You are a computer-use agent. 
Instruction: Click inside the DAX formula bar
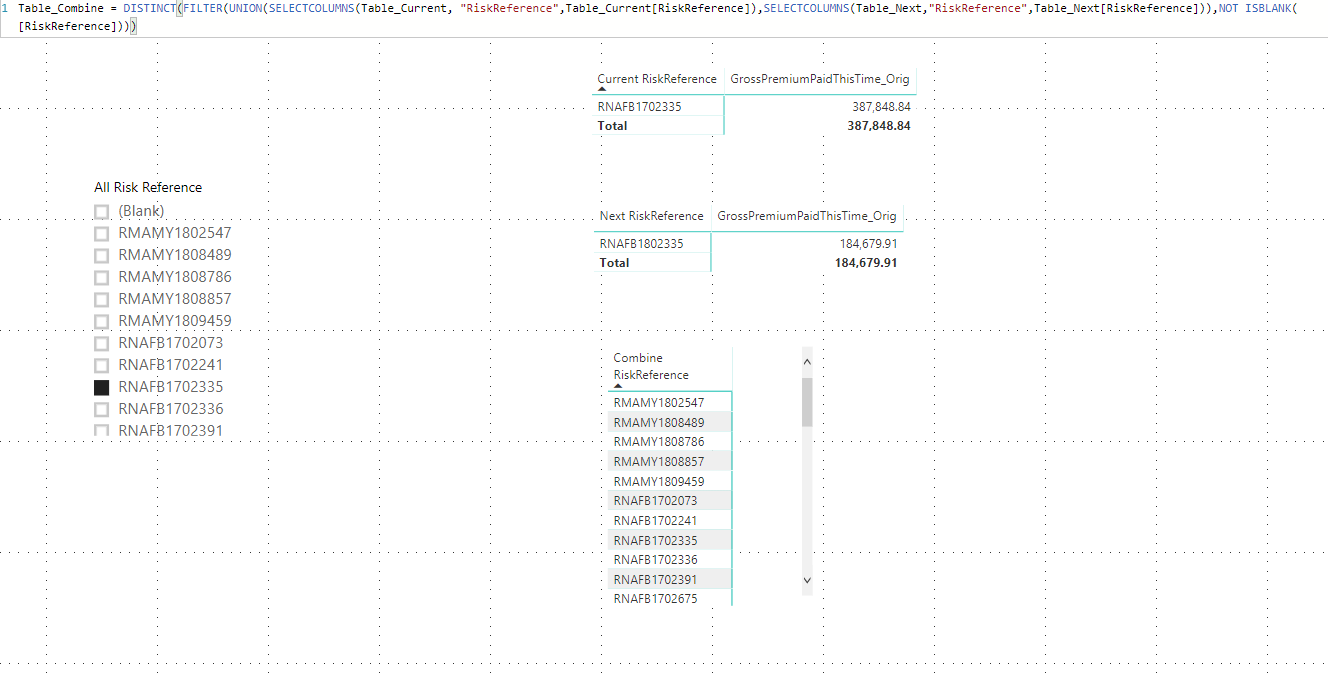(x=664, y=18)
